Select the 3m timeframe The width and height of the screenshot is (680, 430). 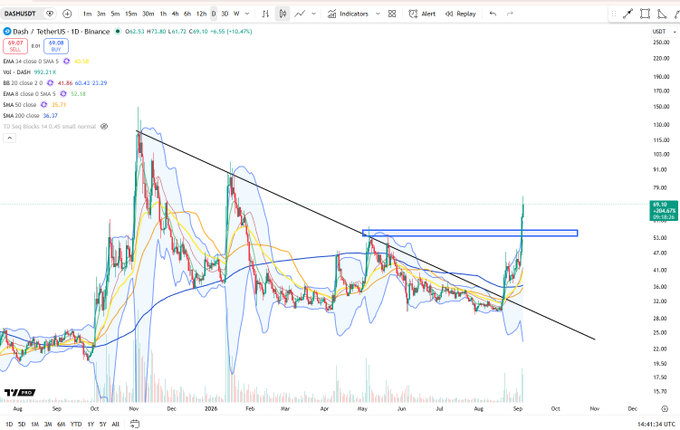click(x=101, y=14)
